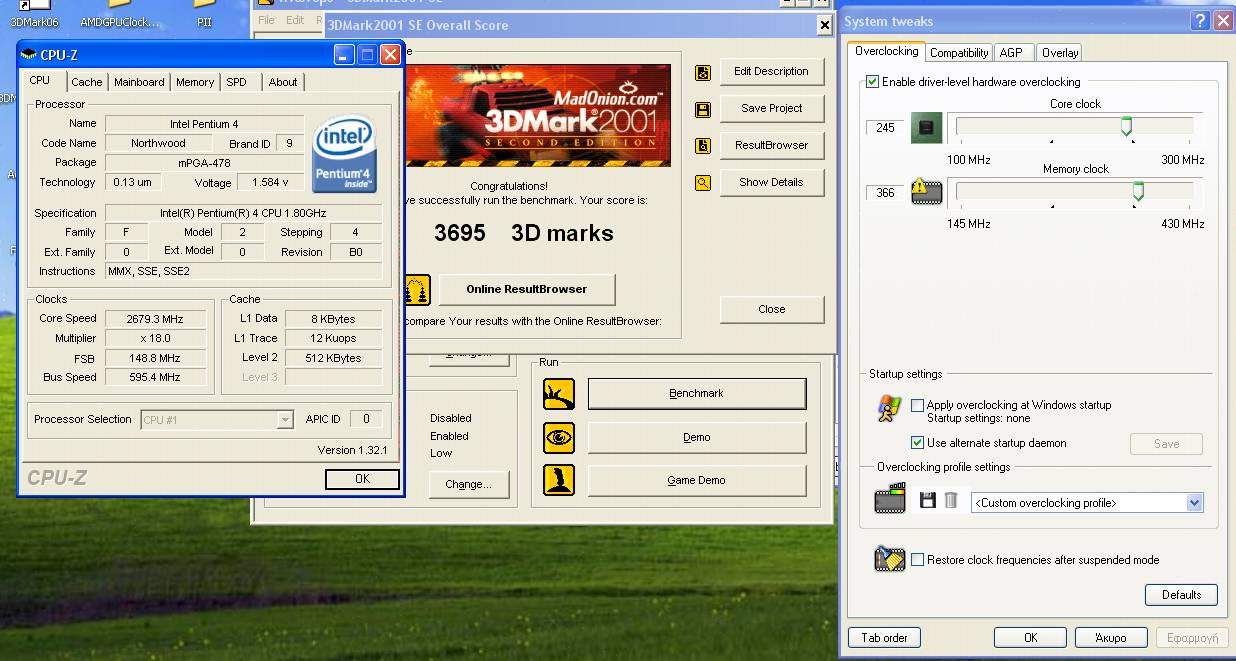Viewport: 1236px width, 661px height.
Task: Click the MadOnion 3DMark2001 banner image
Action: click(x=537, y=115)
